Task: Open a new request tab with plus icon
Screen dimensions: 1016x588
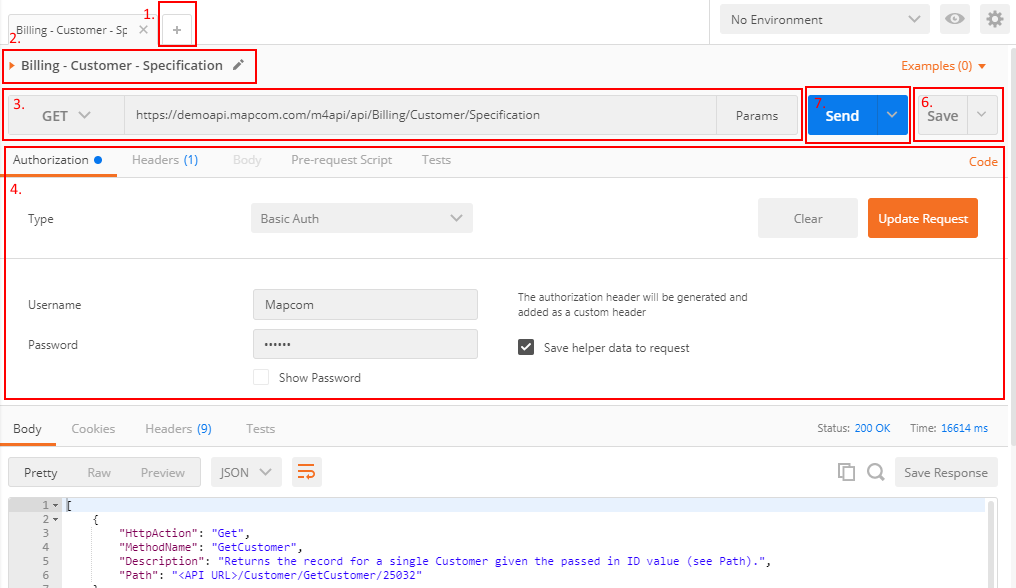Action: pyautogui.click(x=177, y=30)
